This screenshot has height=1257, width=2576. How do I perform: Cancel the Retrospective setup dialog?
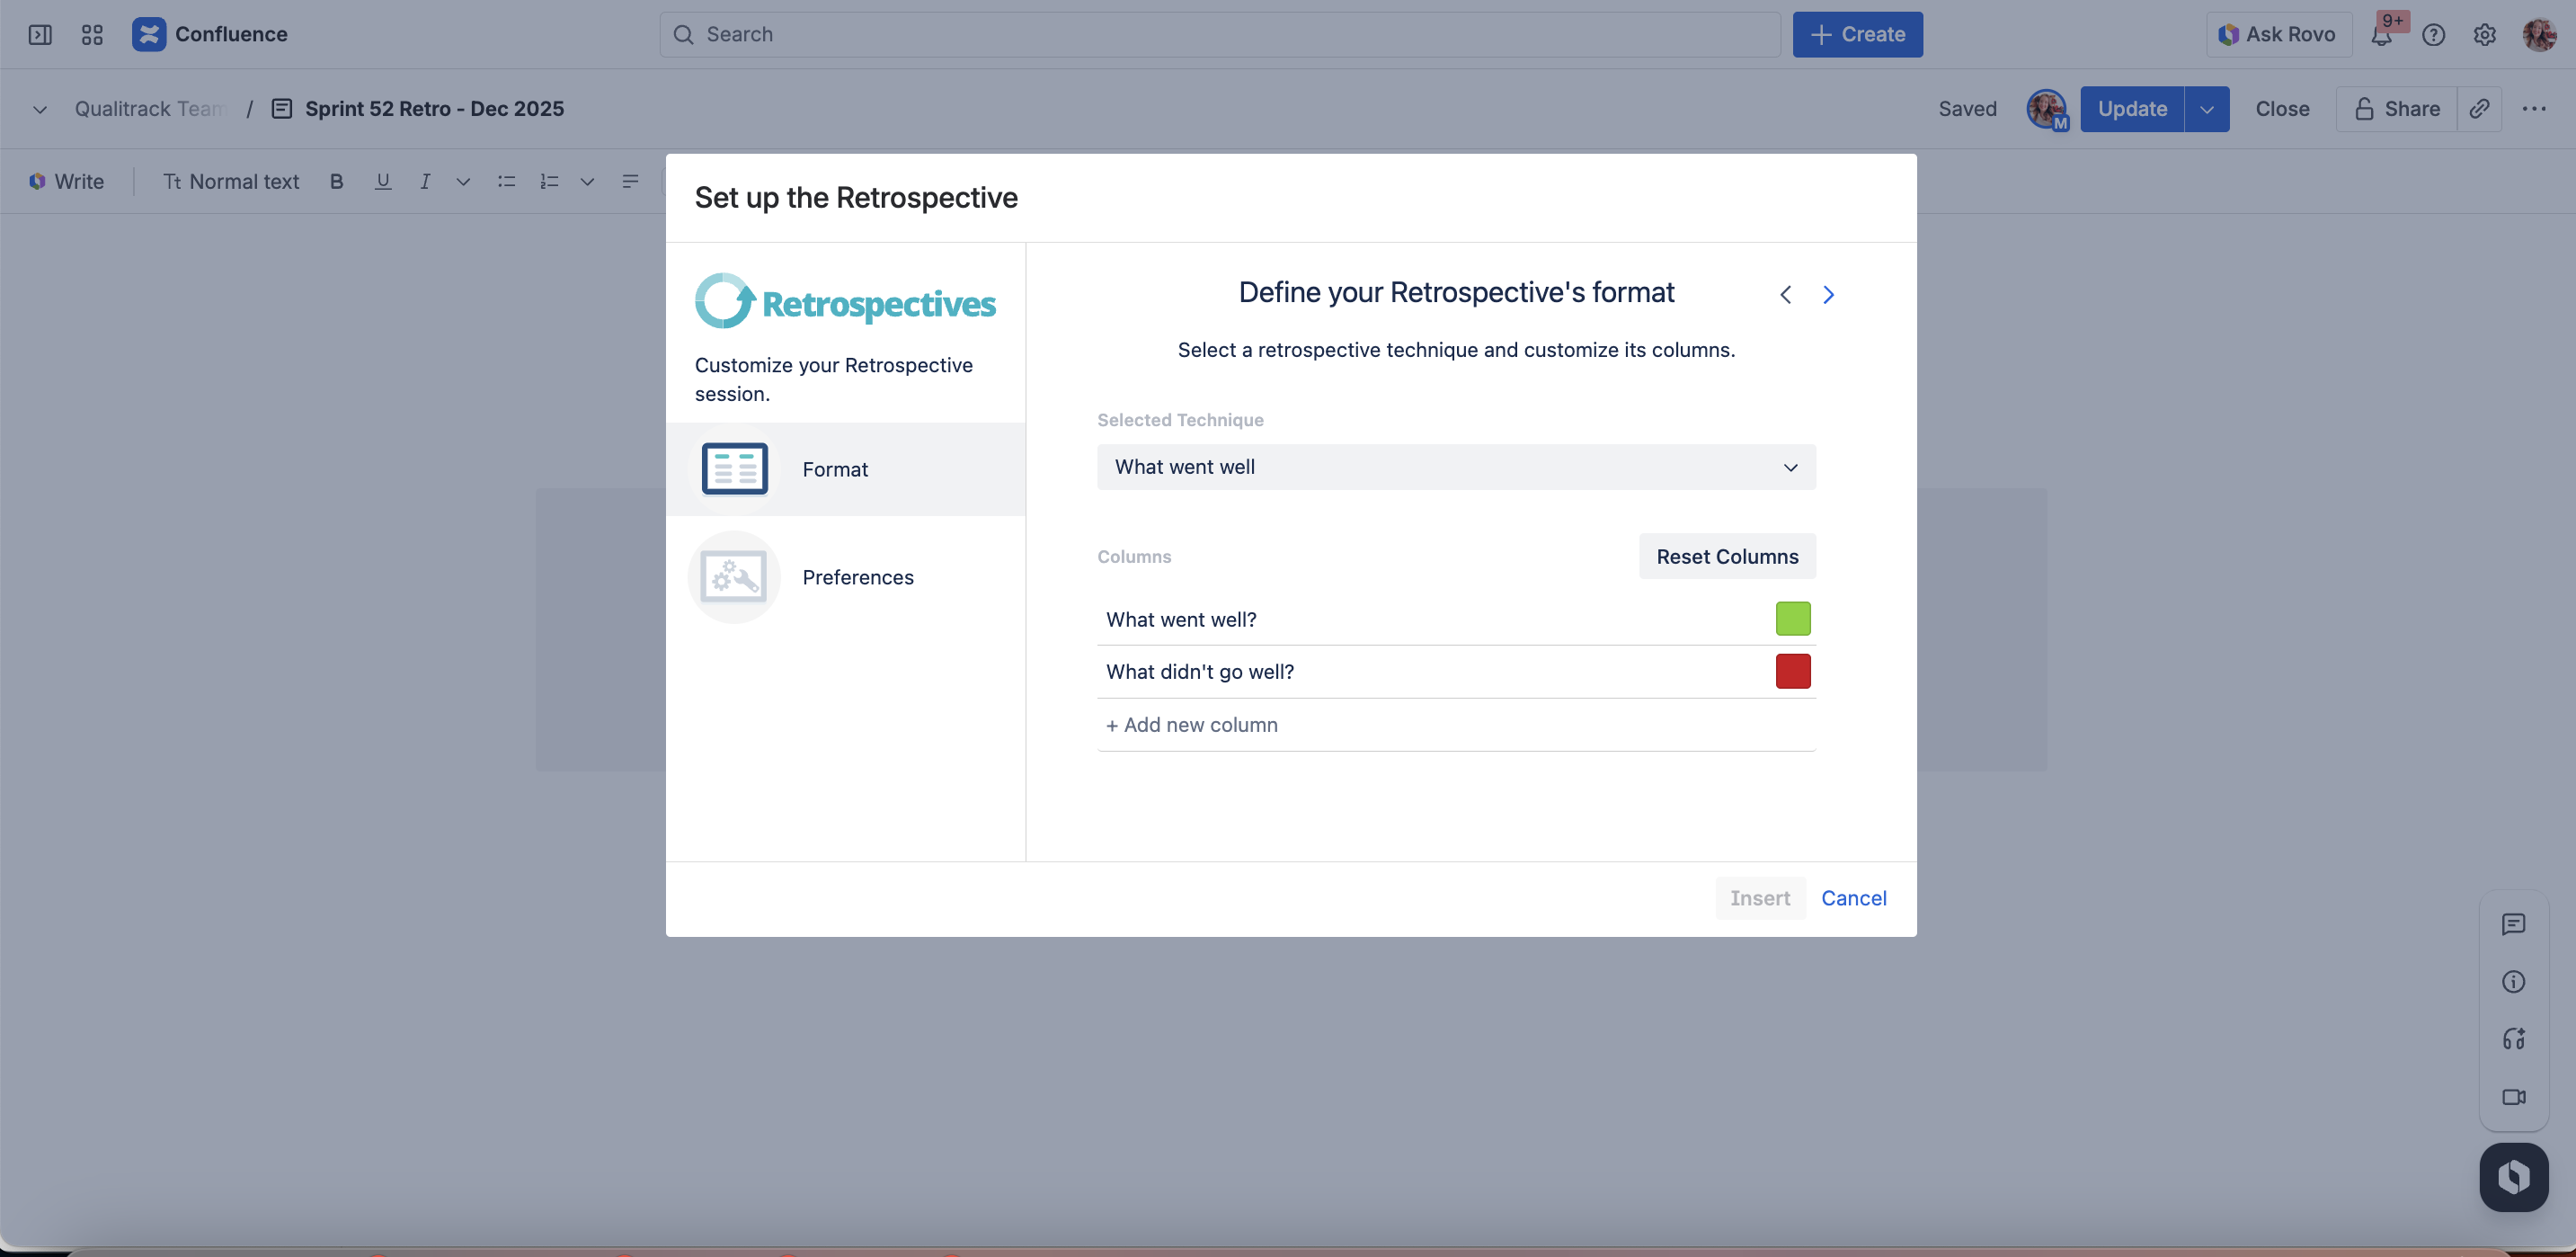pos(1853,898)
